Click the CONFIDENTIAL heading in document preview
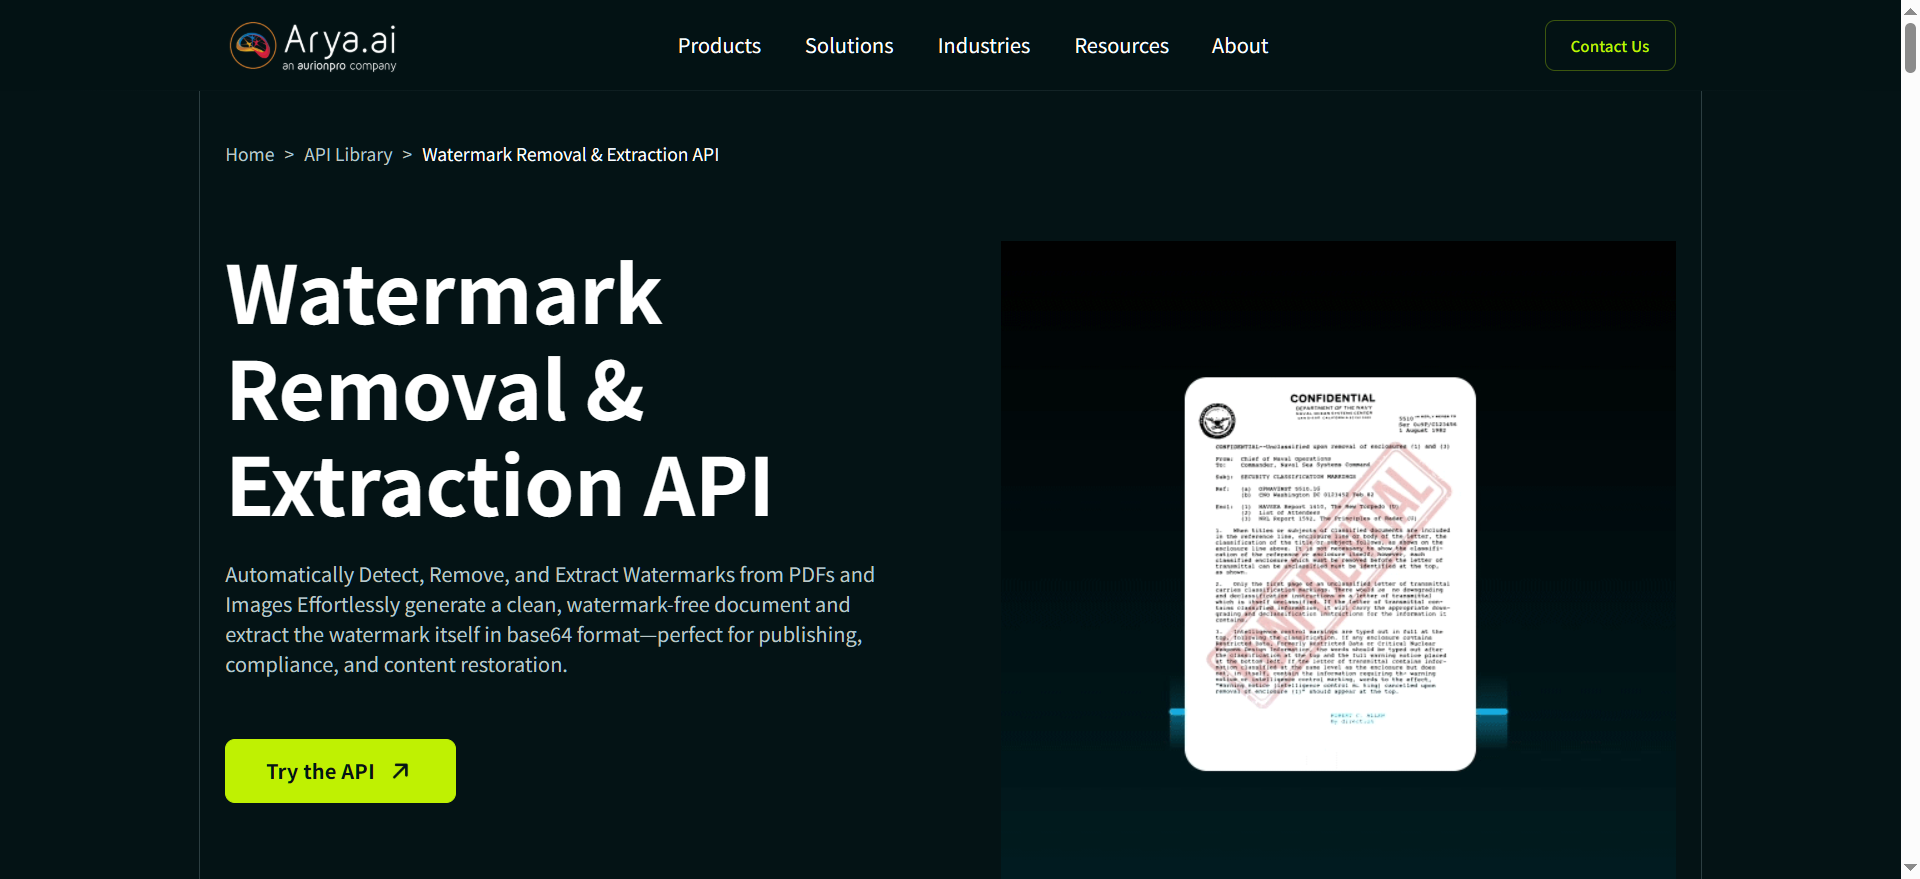This screenshot has height=879, width=1920. pyautogui.click(x=1332, y=398)
